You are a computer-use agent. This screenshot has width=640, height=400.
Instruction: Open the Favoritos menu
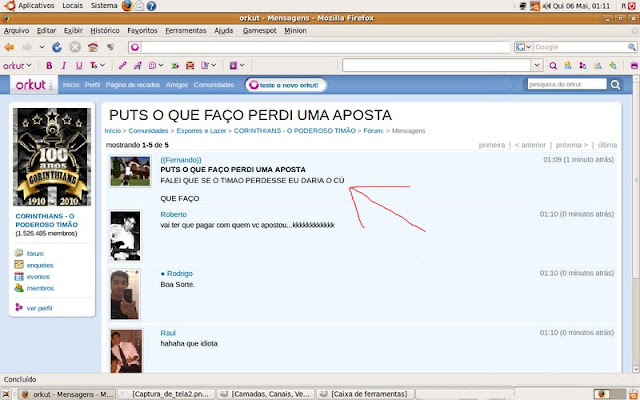click(142, 31)
